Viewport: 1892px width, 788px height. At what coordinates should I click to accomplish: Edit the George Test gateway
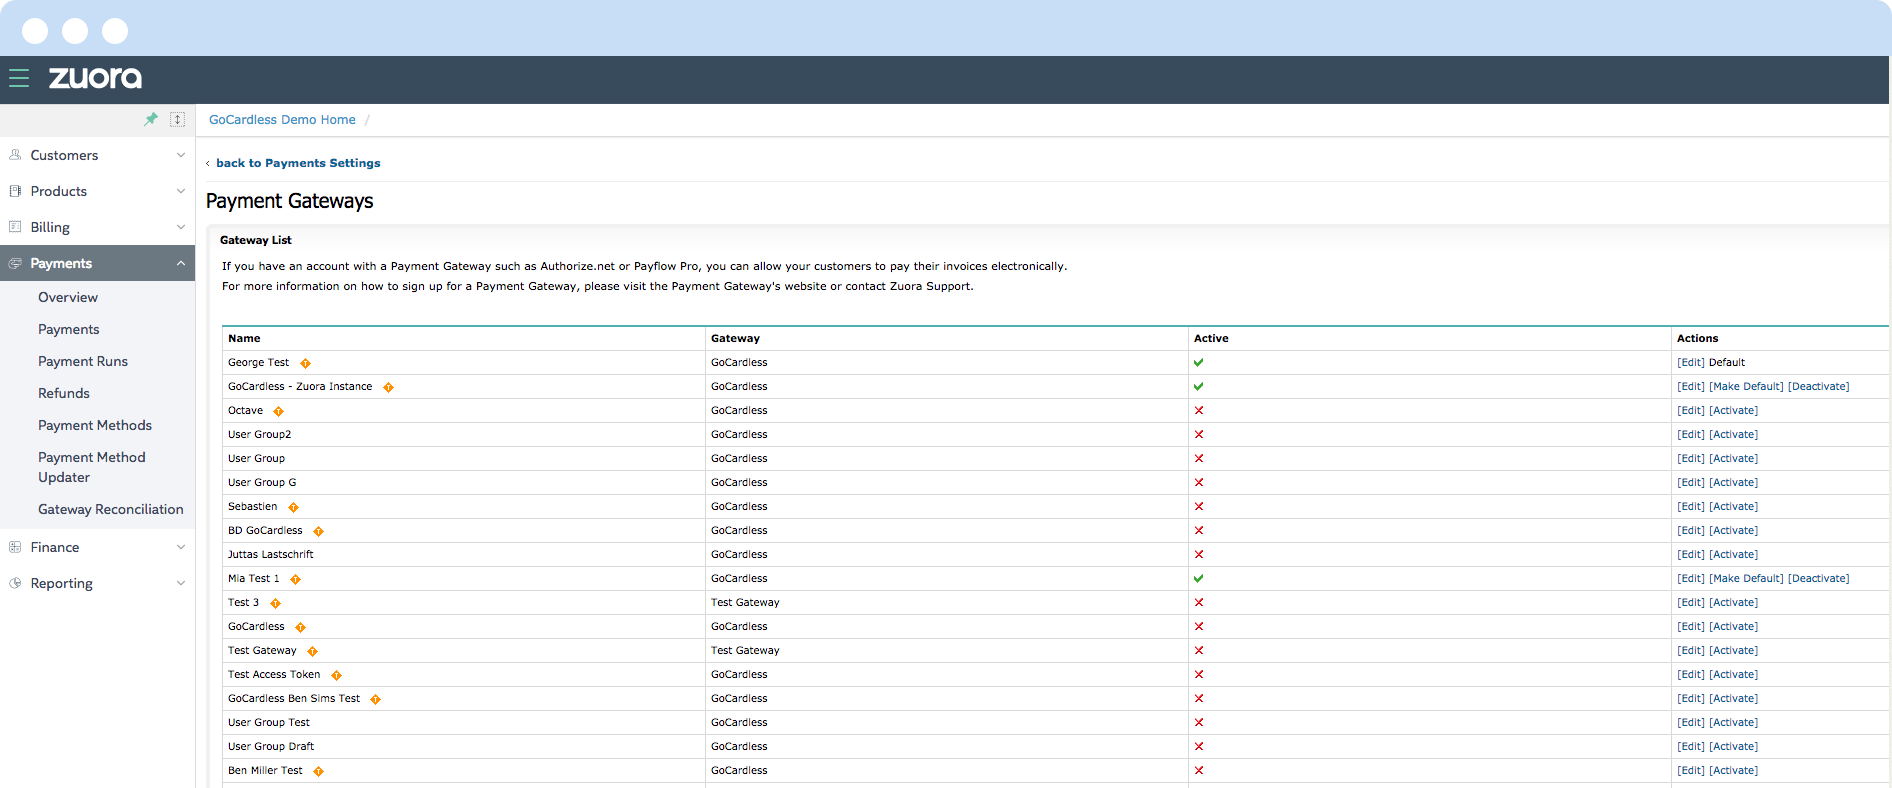pyautogui.click(x=1690, y=363)
